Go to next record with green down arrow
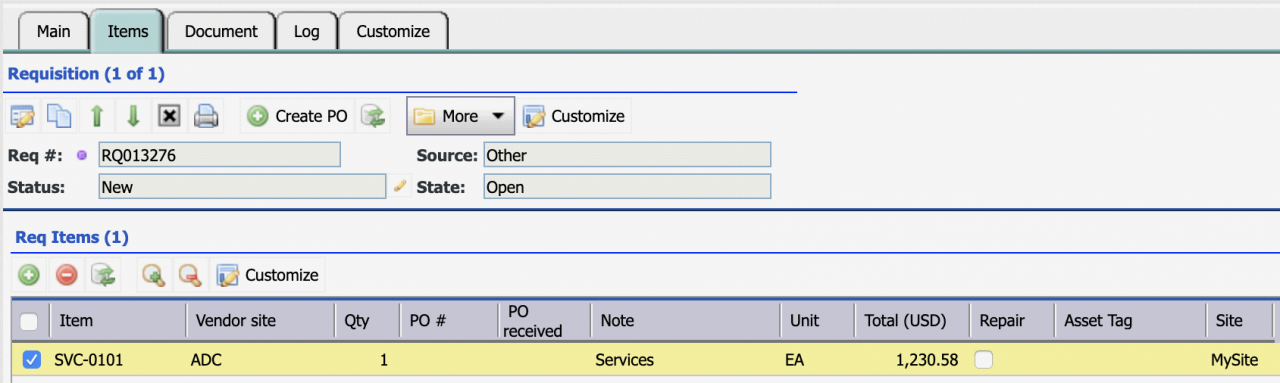The height and width of the screenshot is (383, 1280). pos(133,116)
